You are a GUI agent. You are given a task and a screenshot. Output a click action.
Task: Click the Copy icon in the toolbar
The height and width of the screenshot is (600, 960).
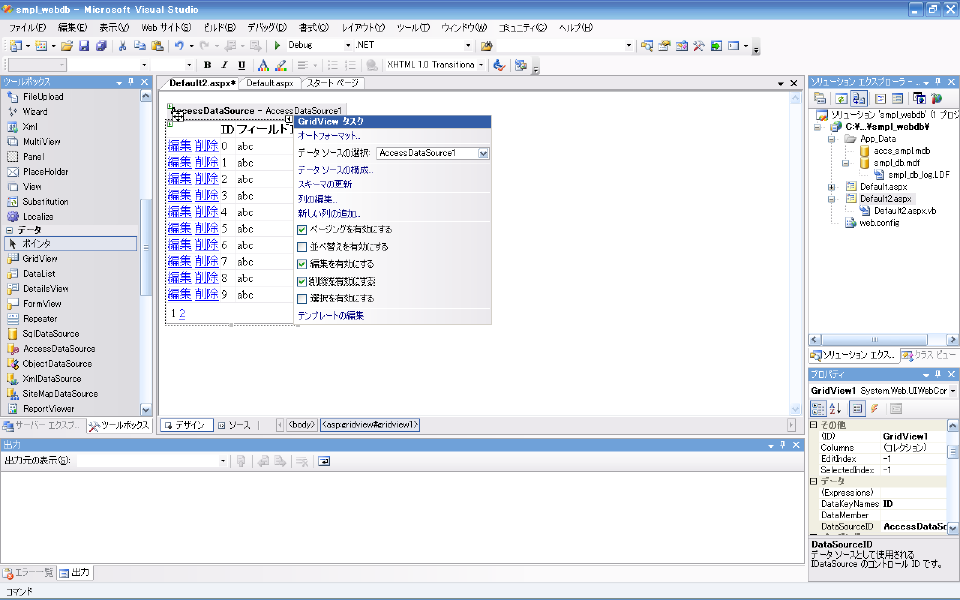click(140, 46)
